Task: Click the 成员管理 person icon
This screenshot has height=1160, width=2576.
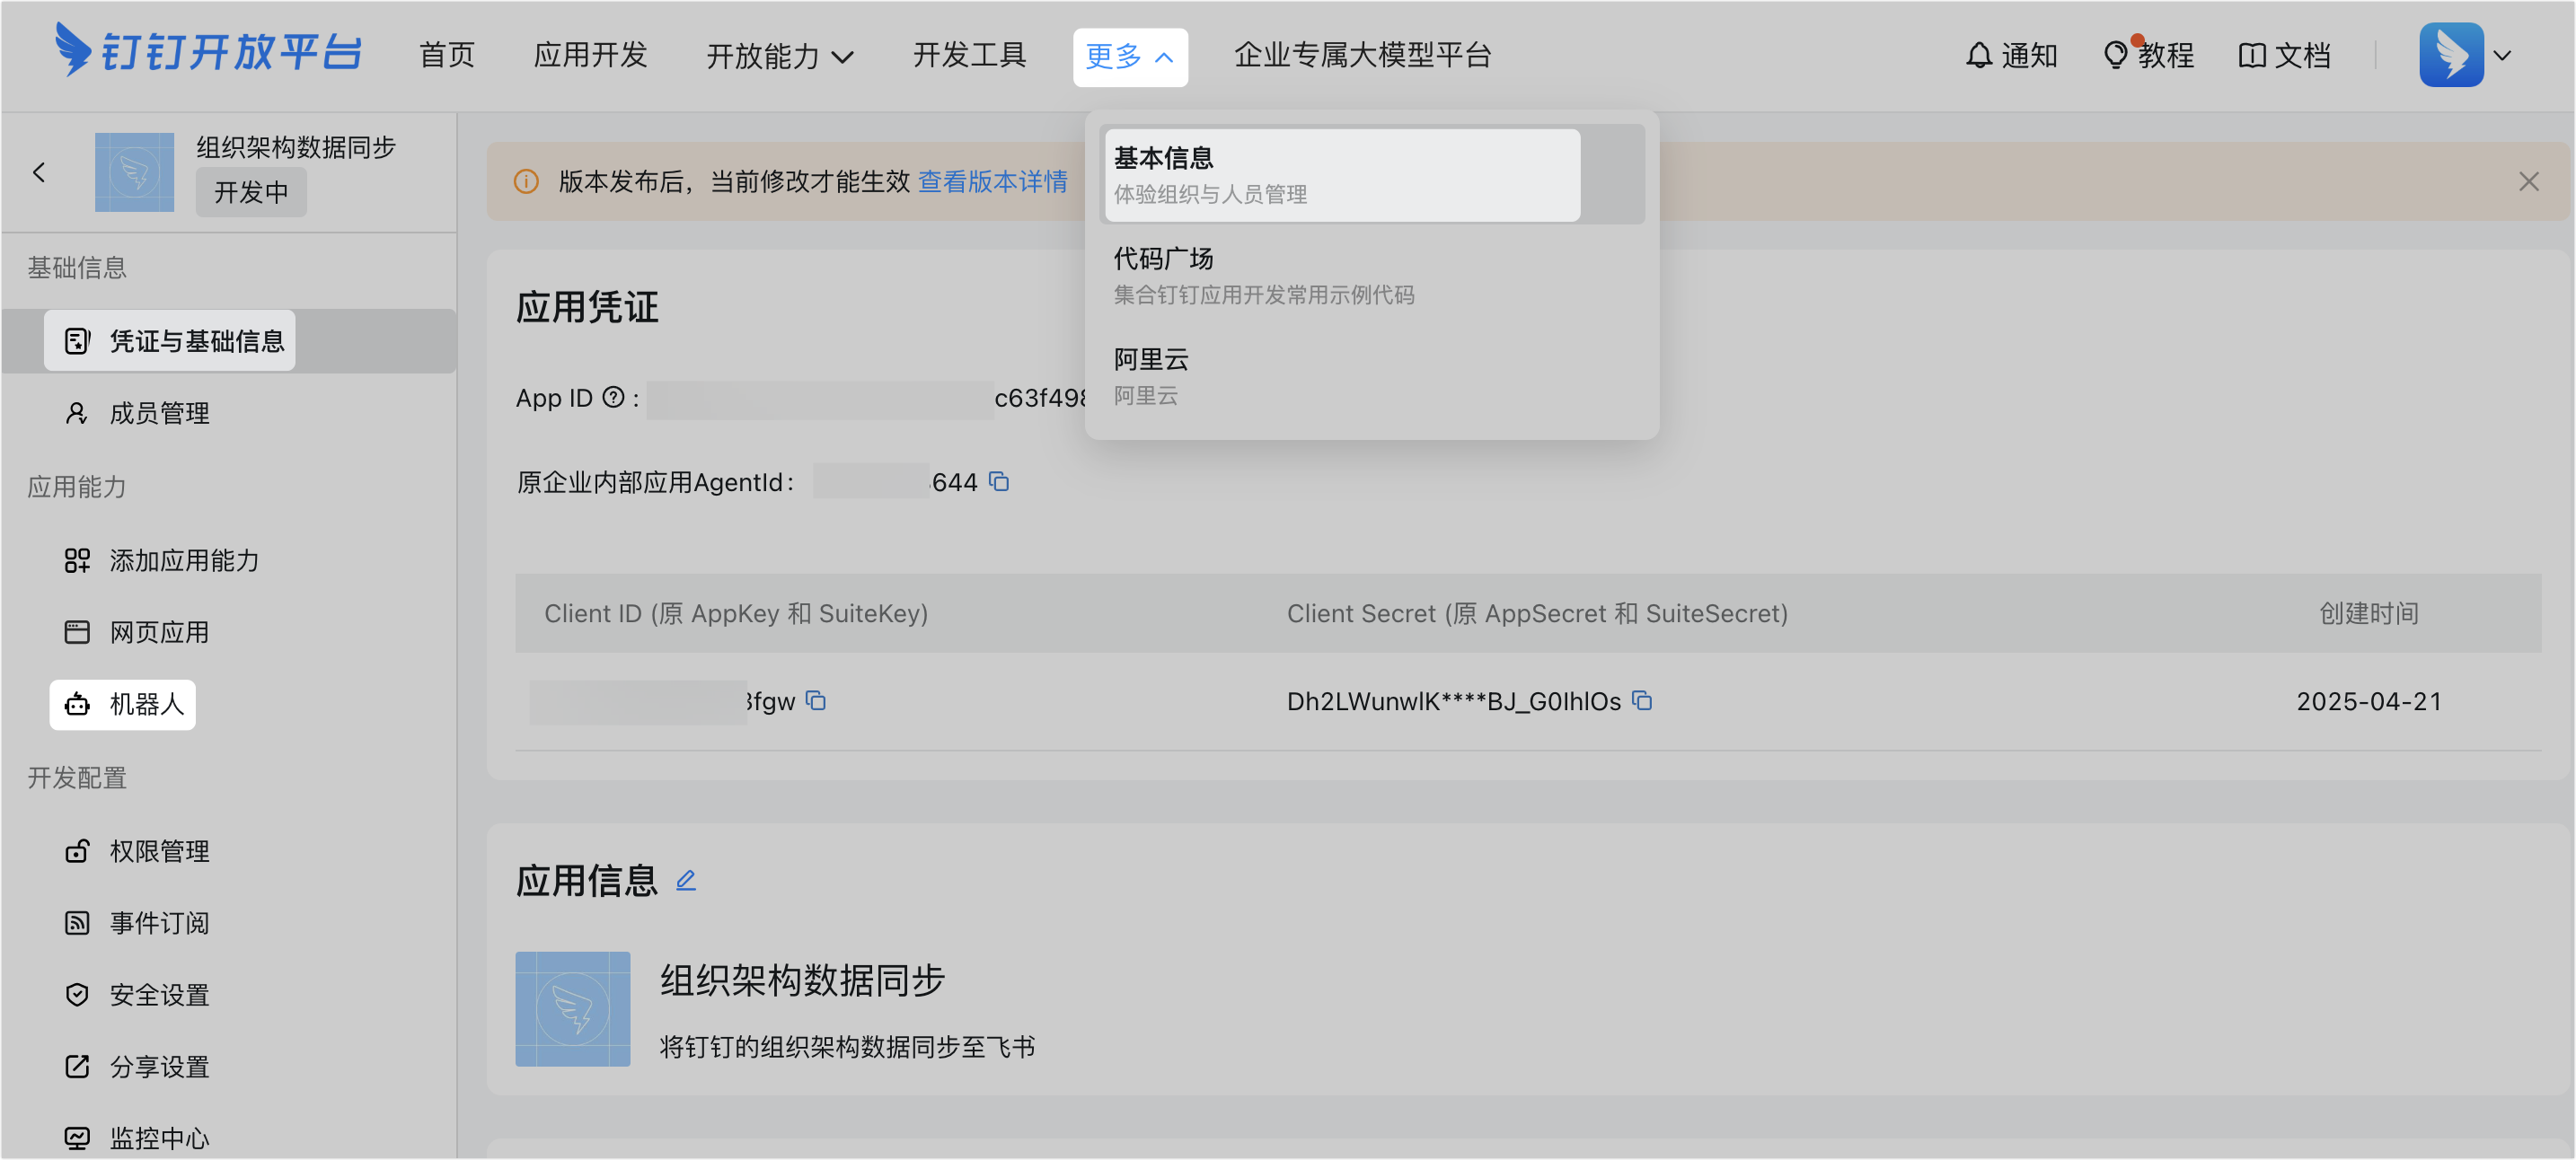Action: pos(76,413)
